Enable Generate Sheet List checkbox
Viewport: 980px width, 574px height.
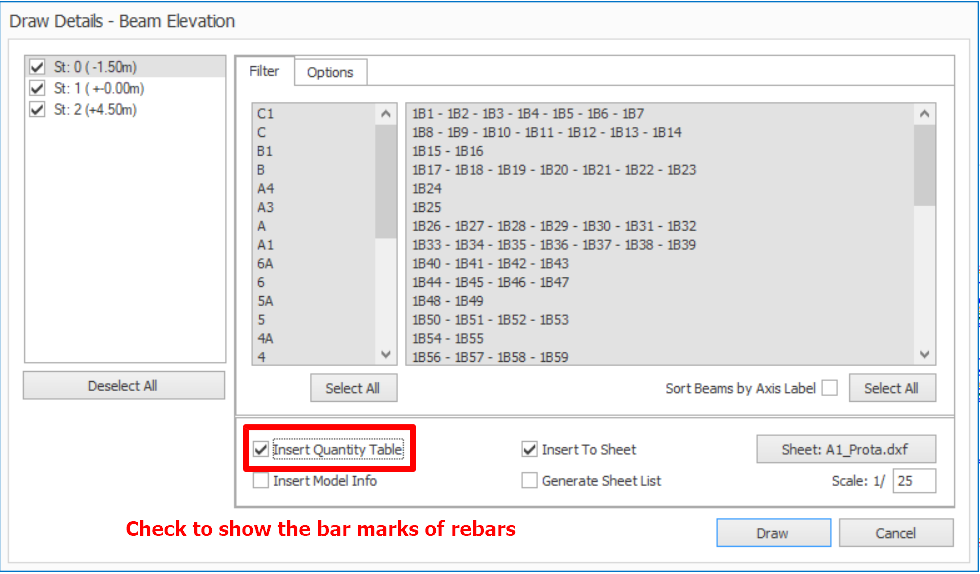tap(530, 481)
